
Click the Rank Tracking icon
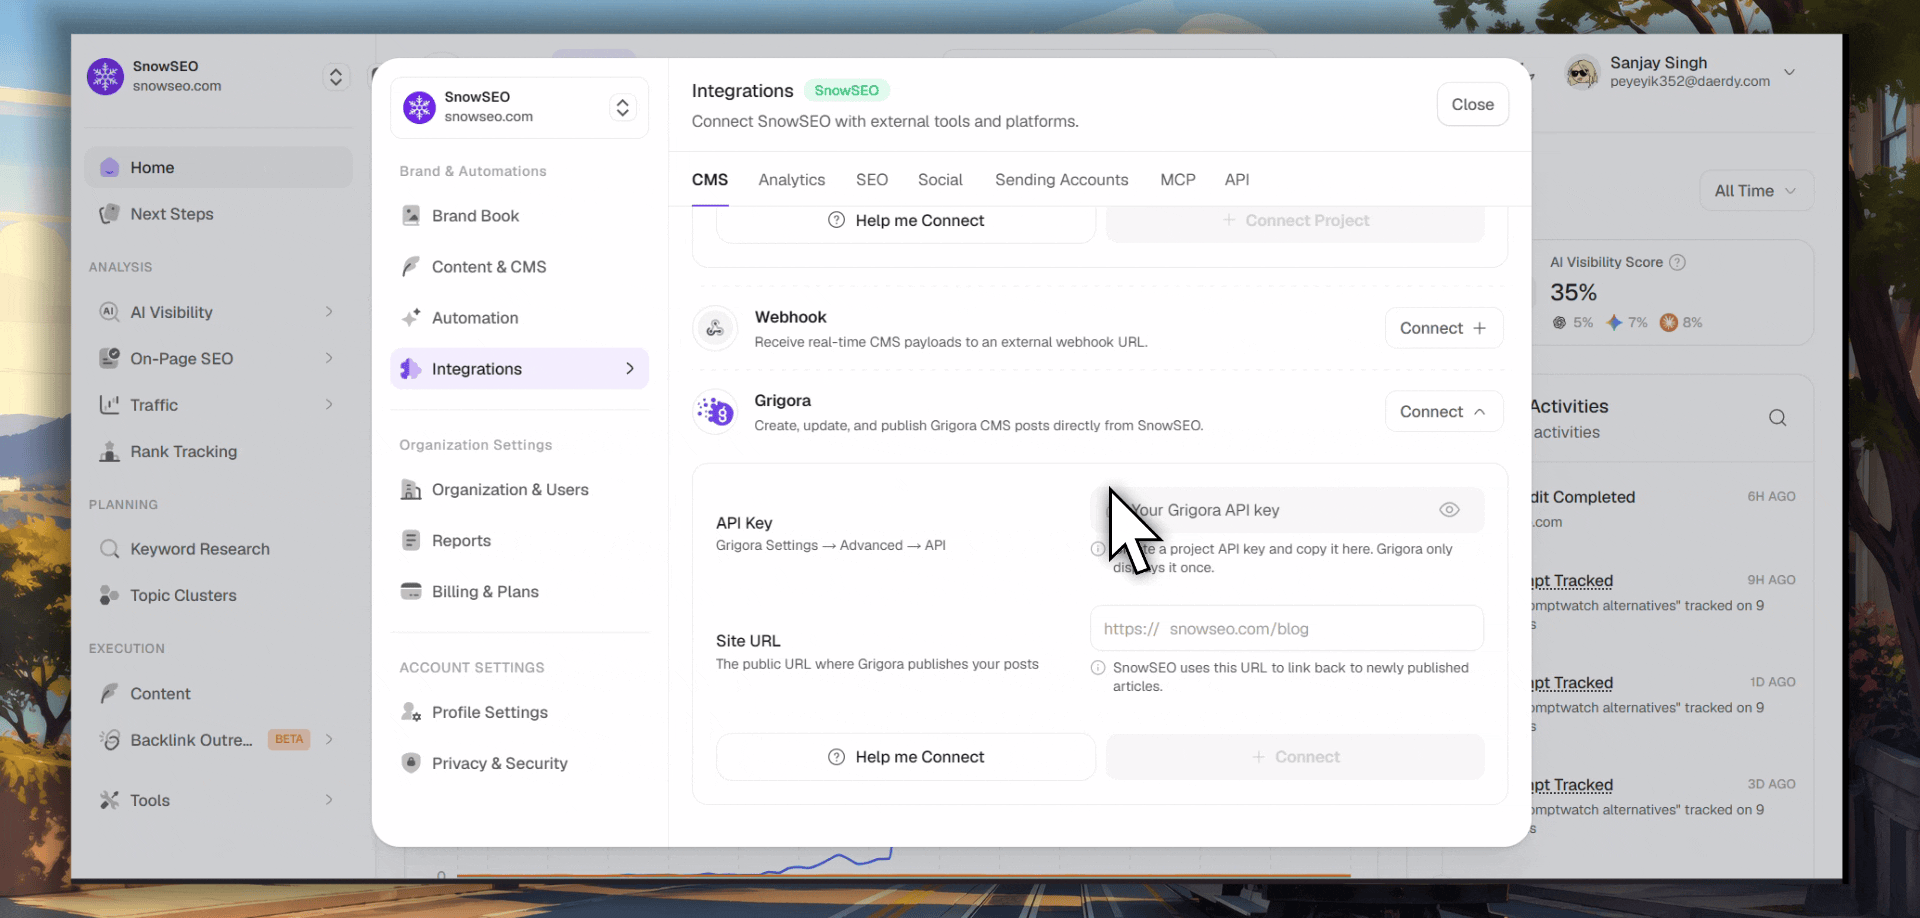[x=110, y=452]
